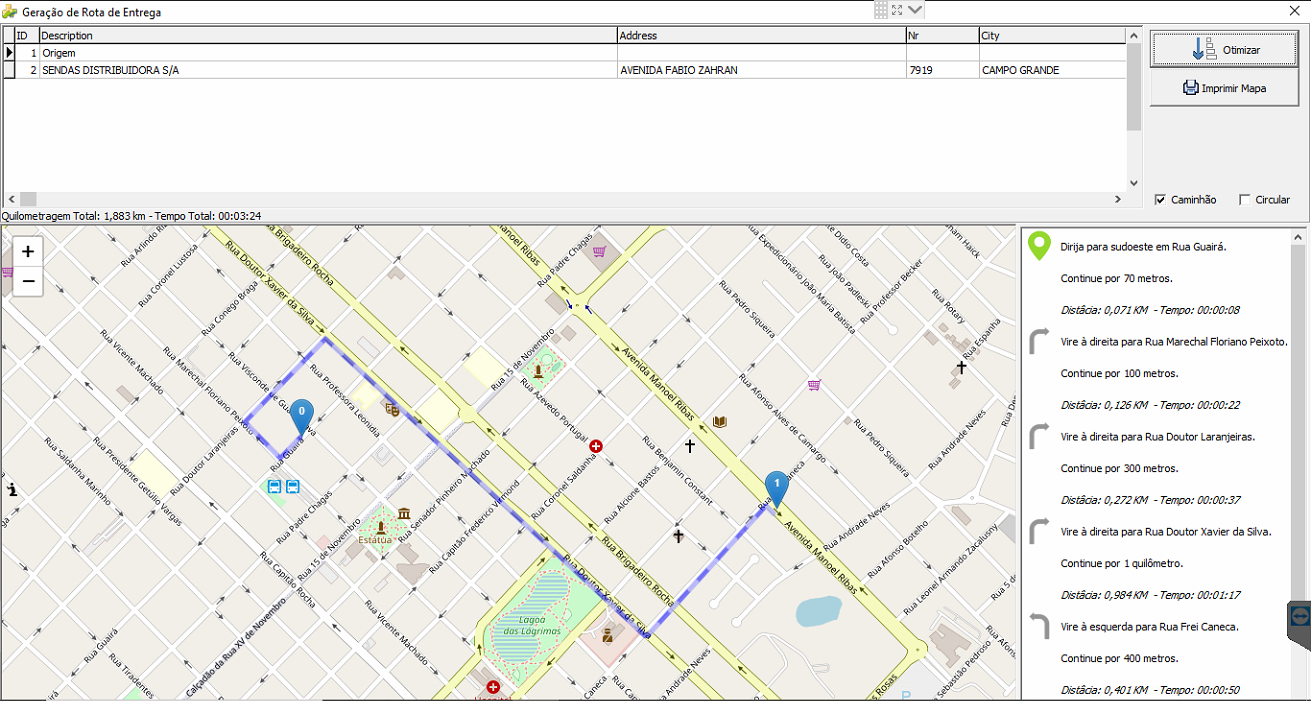Click the shopping cart icon near Rua Afonso Alves de Camargo
1311x701 pixels.
point(814,384)
